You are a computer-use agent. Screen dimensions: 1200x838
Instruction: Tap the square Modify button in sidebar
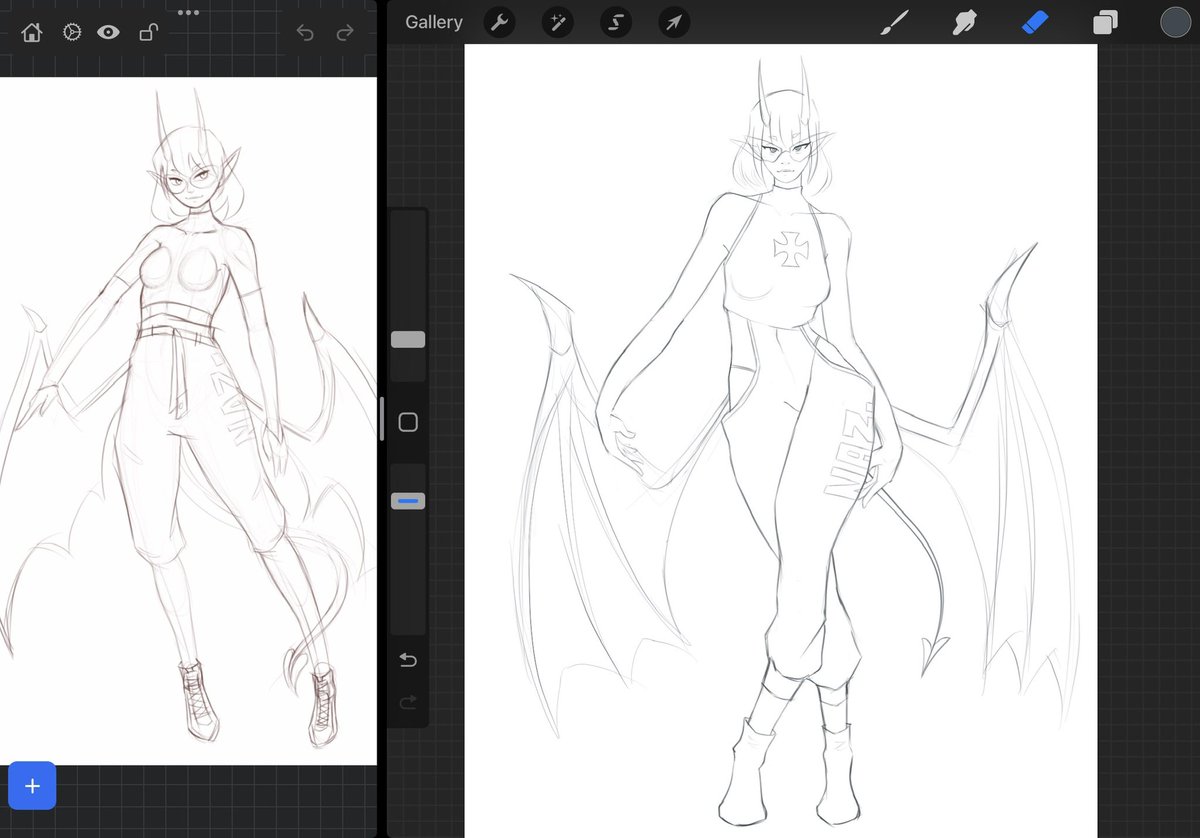(408, 422)
